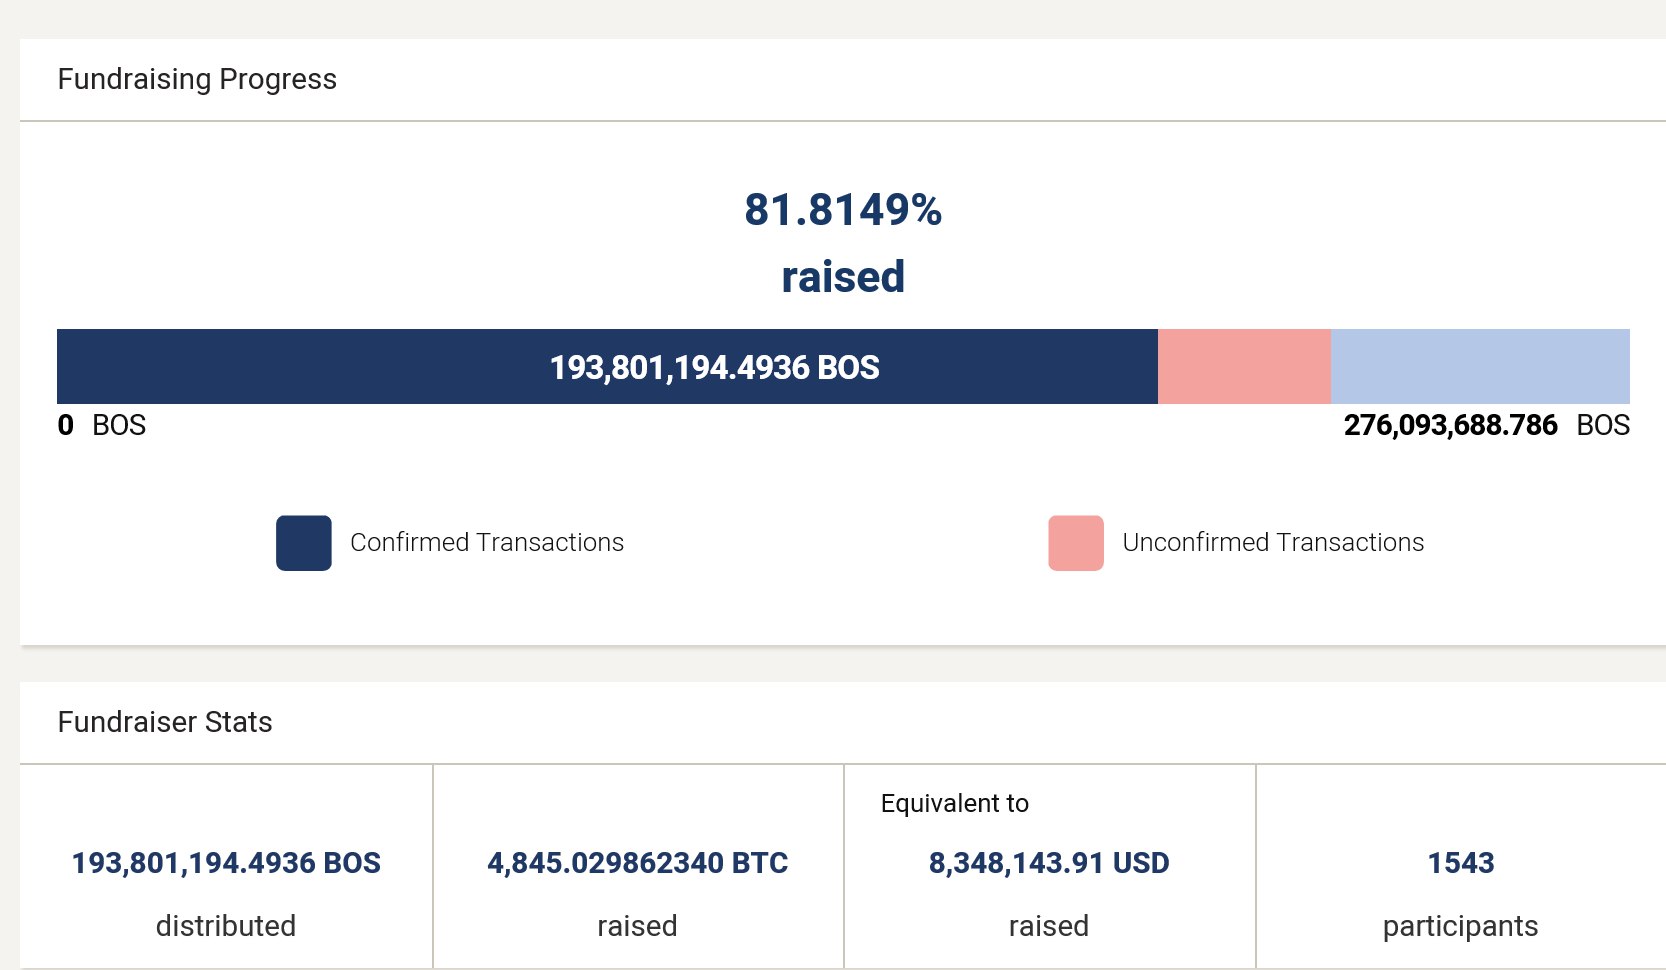Viewport: 1666px width, 970px height.
Task: Click the pink Unconfirmed Transactions legend swatch
Action: pyautogui.click(x=1076, y=543)
